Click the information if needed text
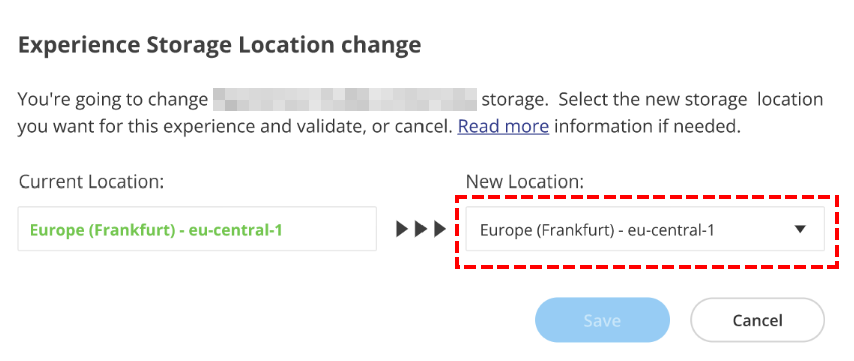 [x=648, y=127]
